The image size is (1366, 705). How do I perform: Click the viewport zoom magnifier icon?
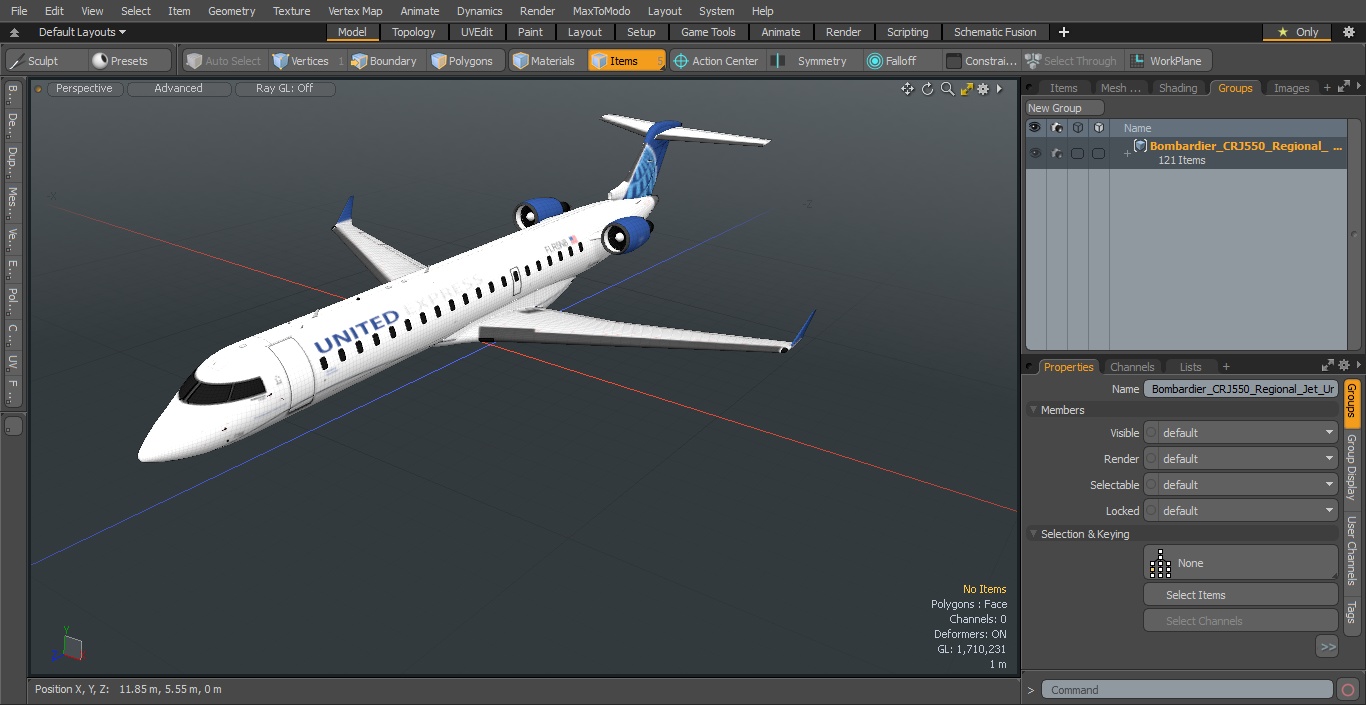coord(947,89)
